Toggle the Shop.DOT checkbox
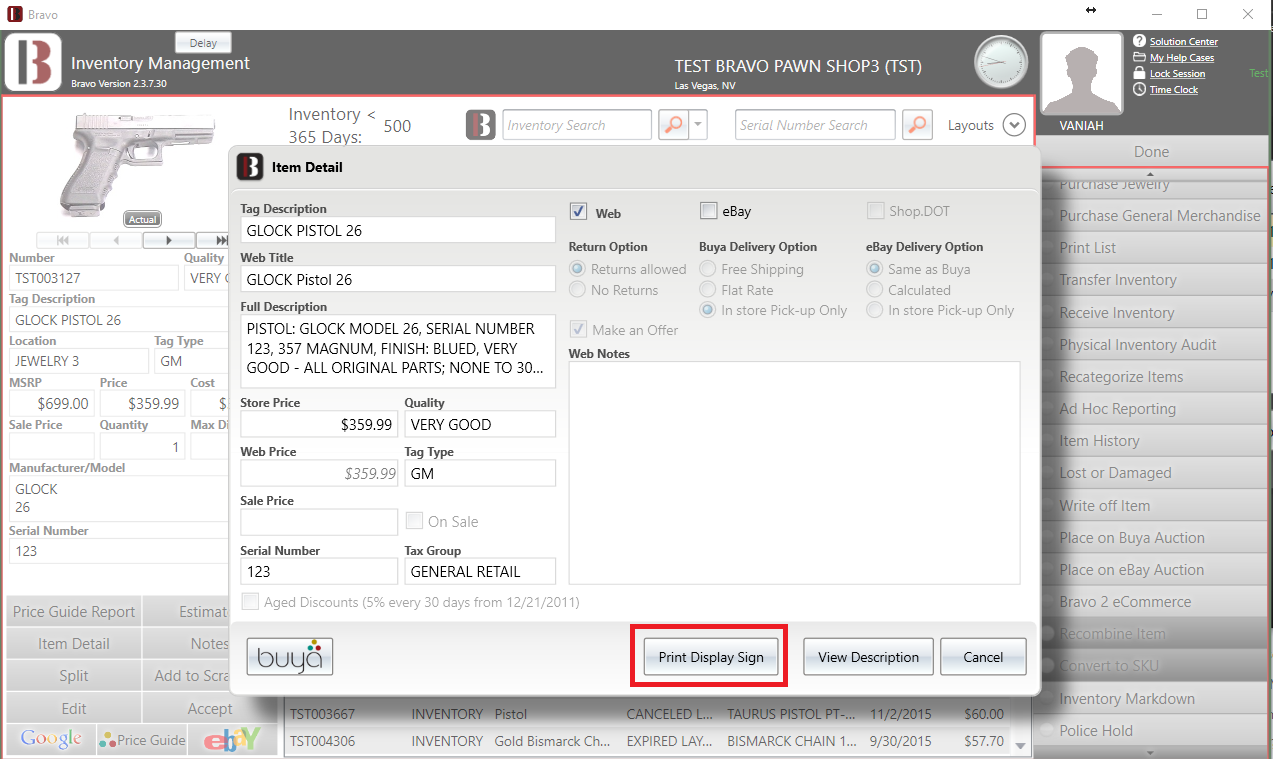 pyautogui.click(x=876, y=211)
